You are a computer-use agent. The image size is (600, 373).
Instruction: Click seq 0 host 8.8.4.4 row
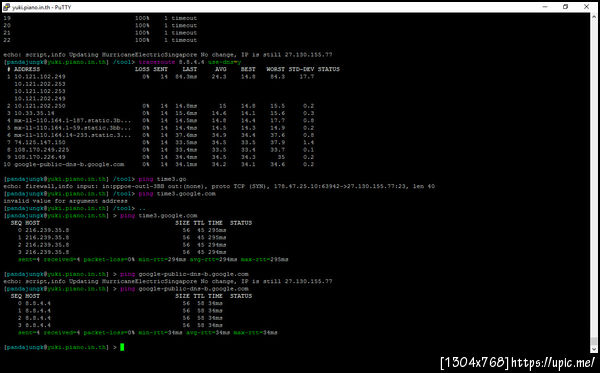pos(120,303)
